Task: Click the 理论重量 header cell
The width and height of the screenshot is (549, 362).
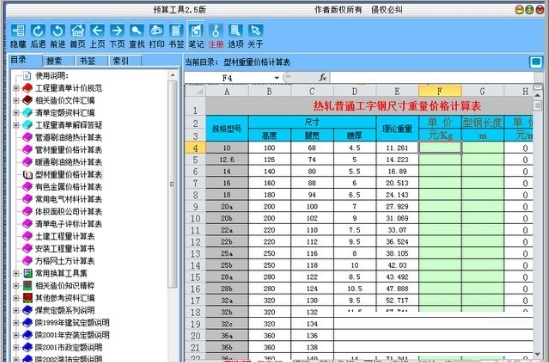Action: click(397, 128)
